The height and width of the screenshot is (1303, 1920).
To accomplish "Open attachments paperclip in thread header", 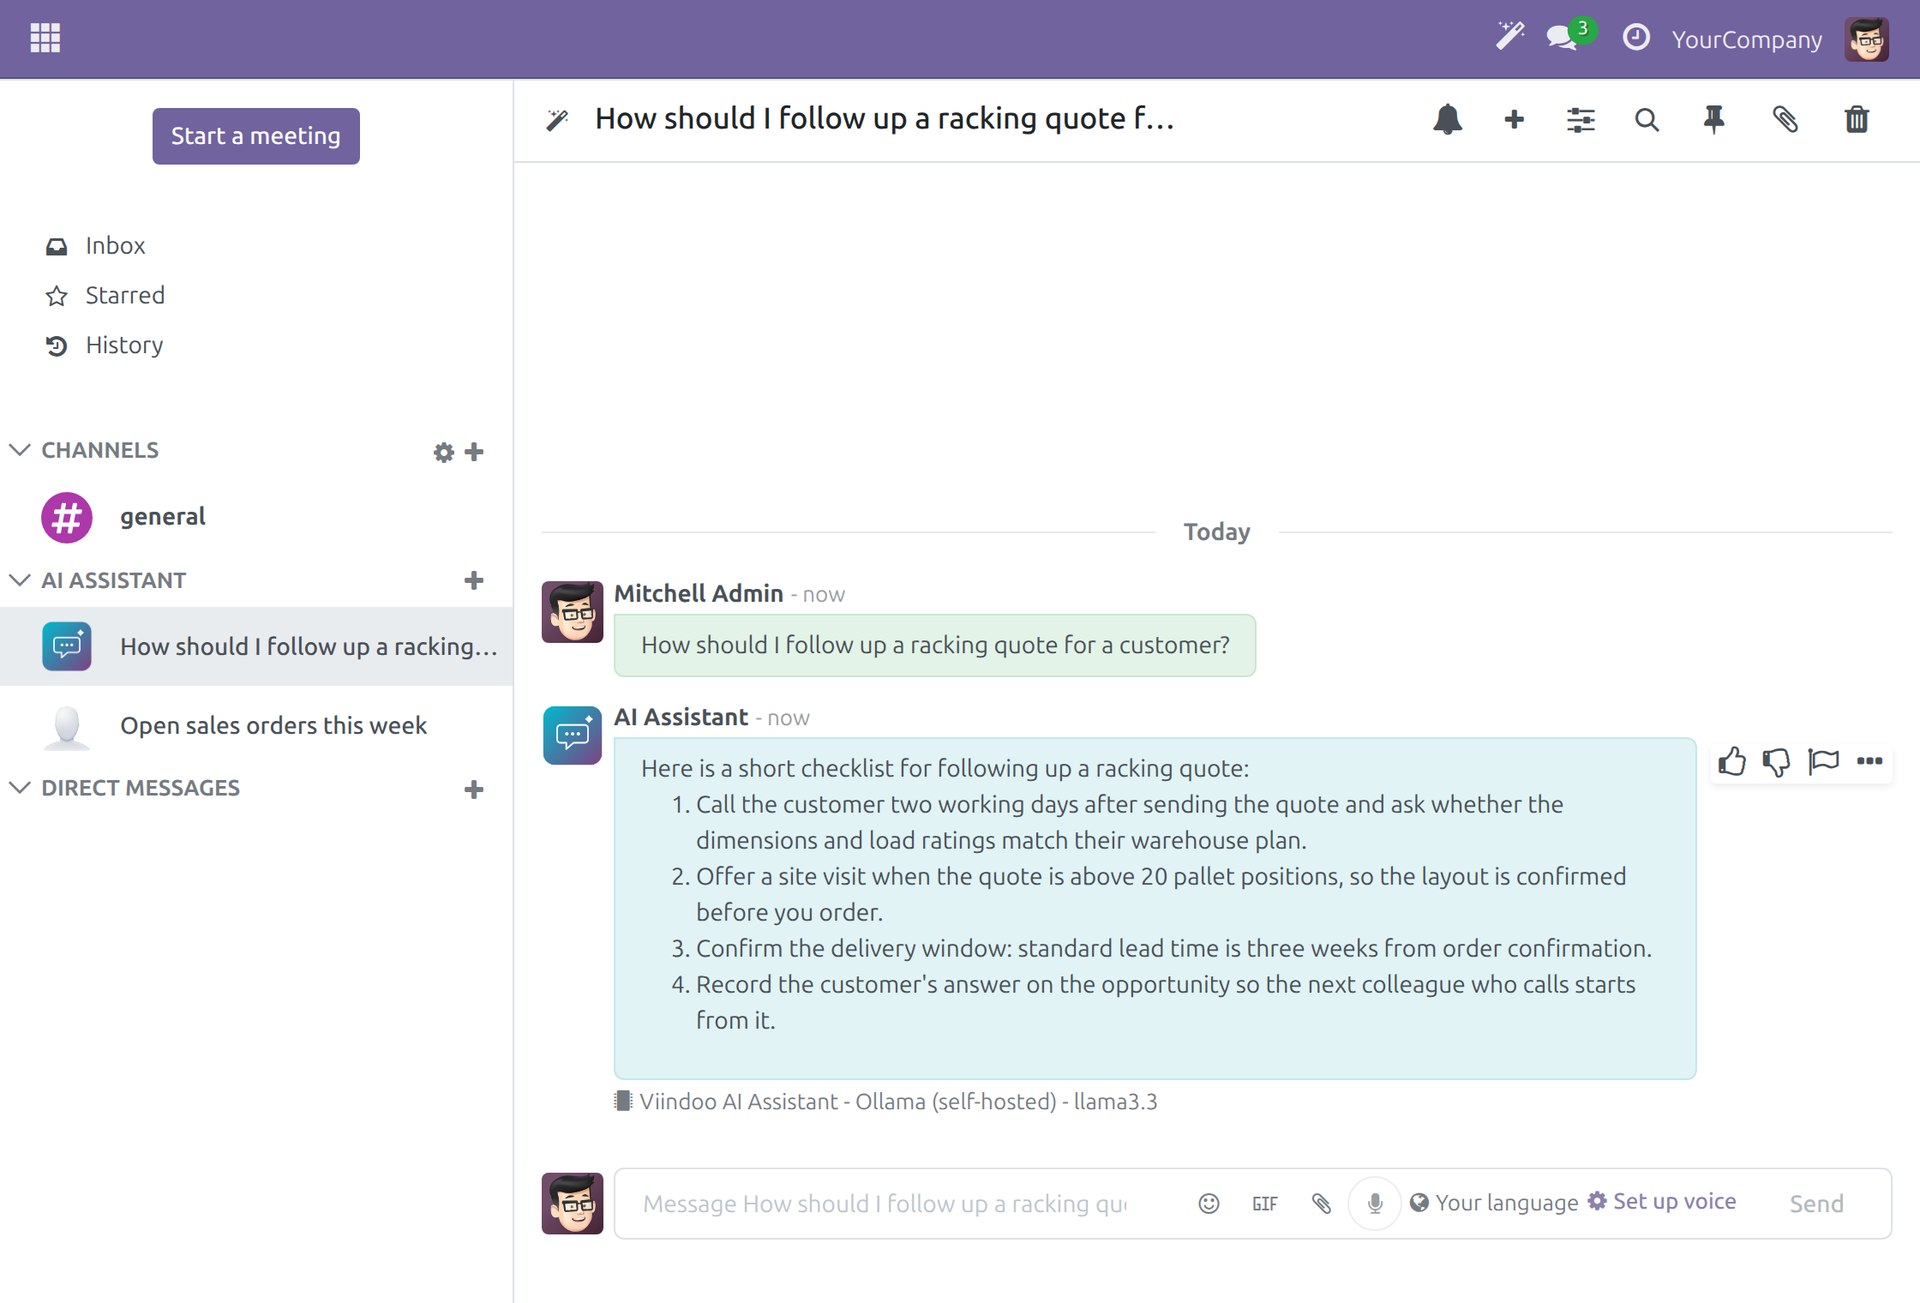I will click(x=1785, y=120).
